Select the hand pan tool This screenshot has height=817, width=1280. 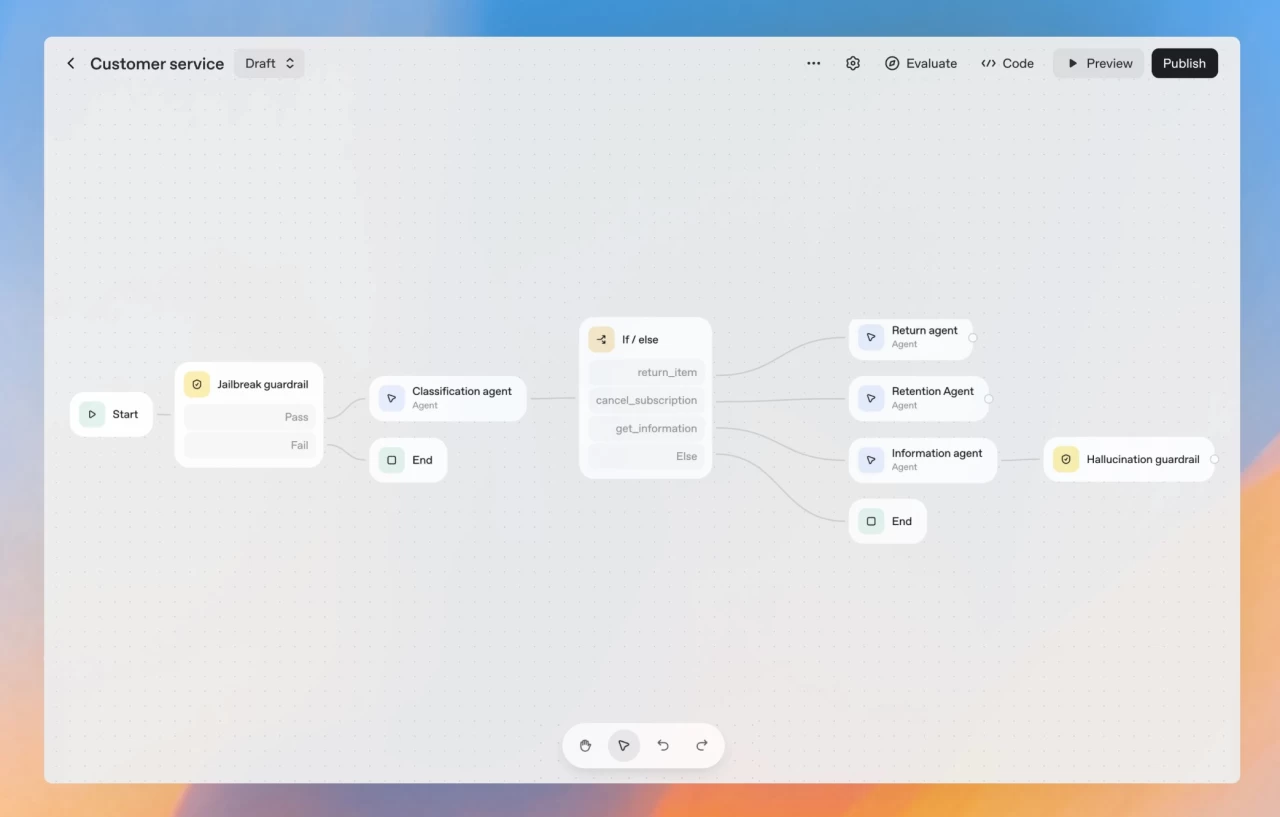pyautogui.click(x=585, y=745)
